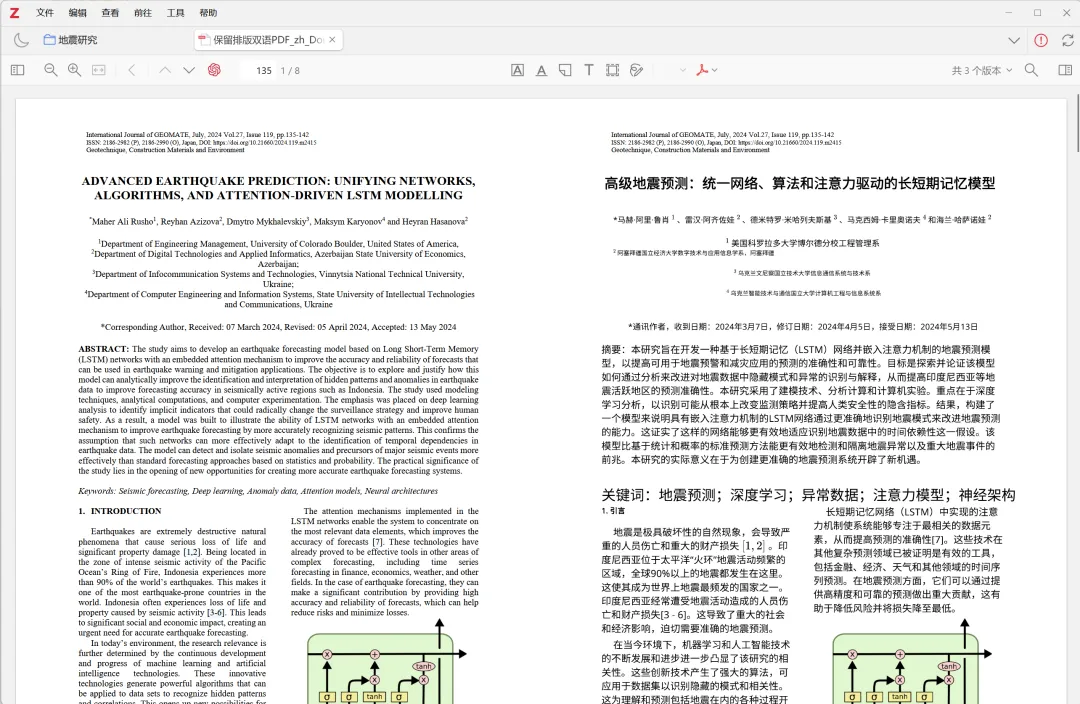Open the red AI assistant icon
The height and width of the screenshot is (704, 1080).
[x=214, y=70]
